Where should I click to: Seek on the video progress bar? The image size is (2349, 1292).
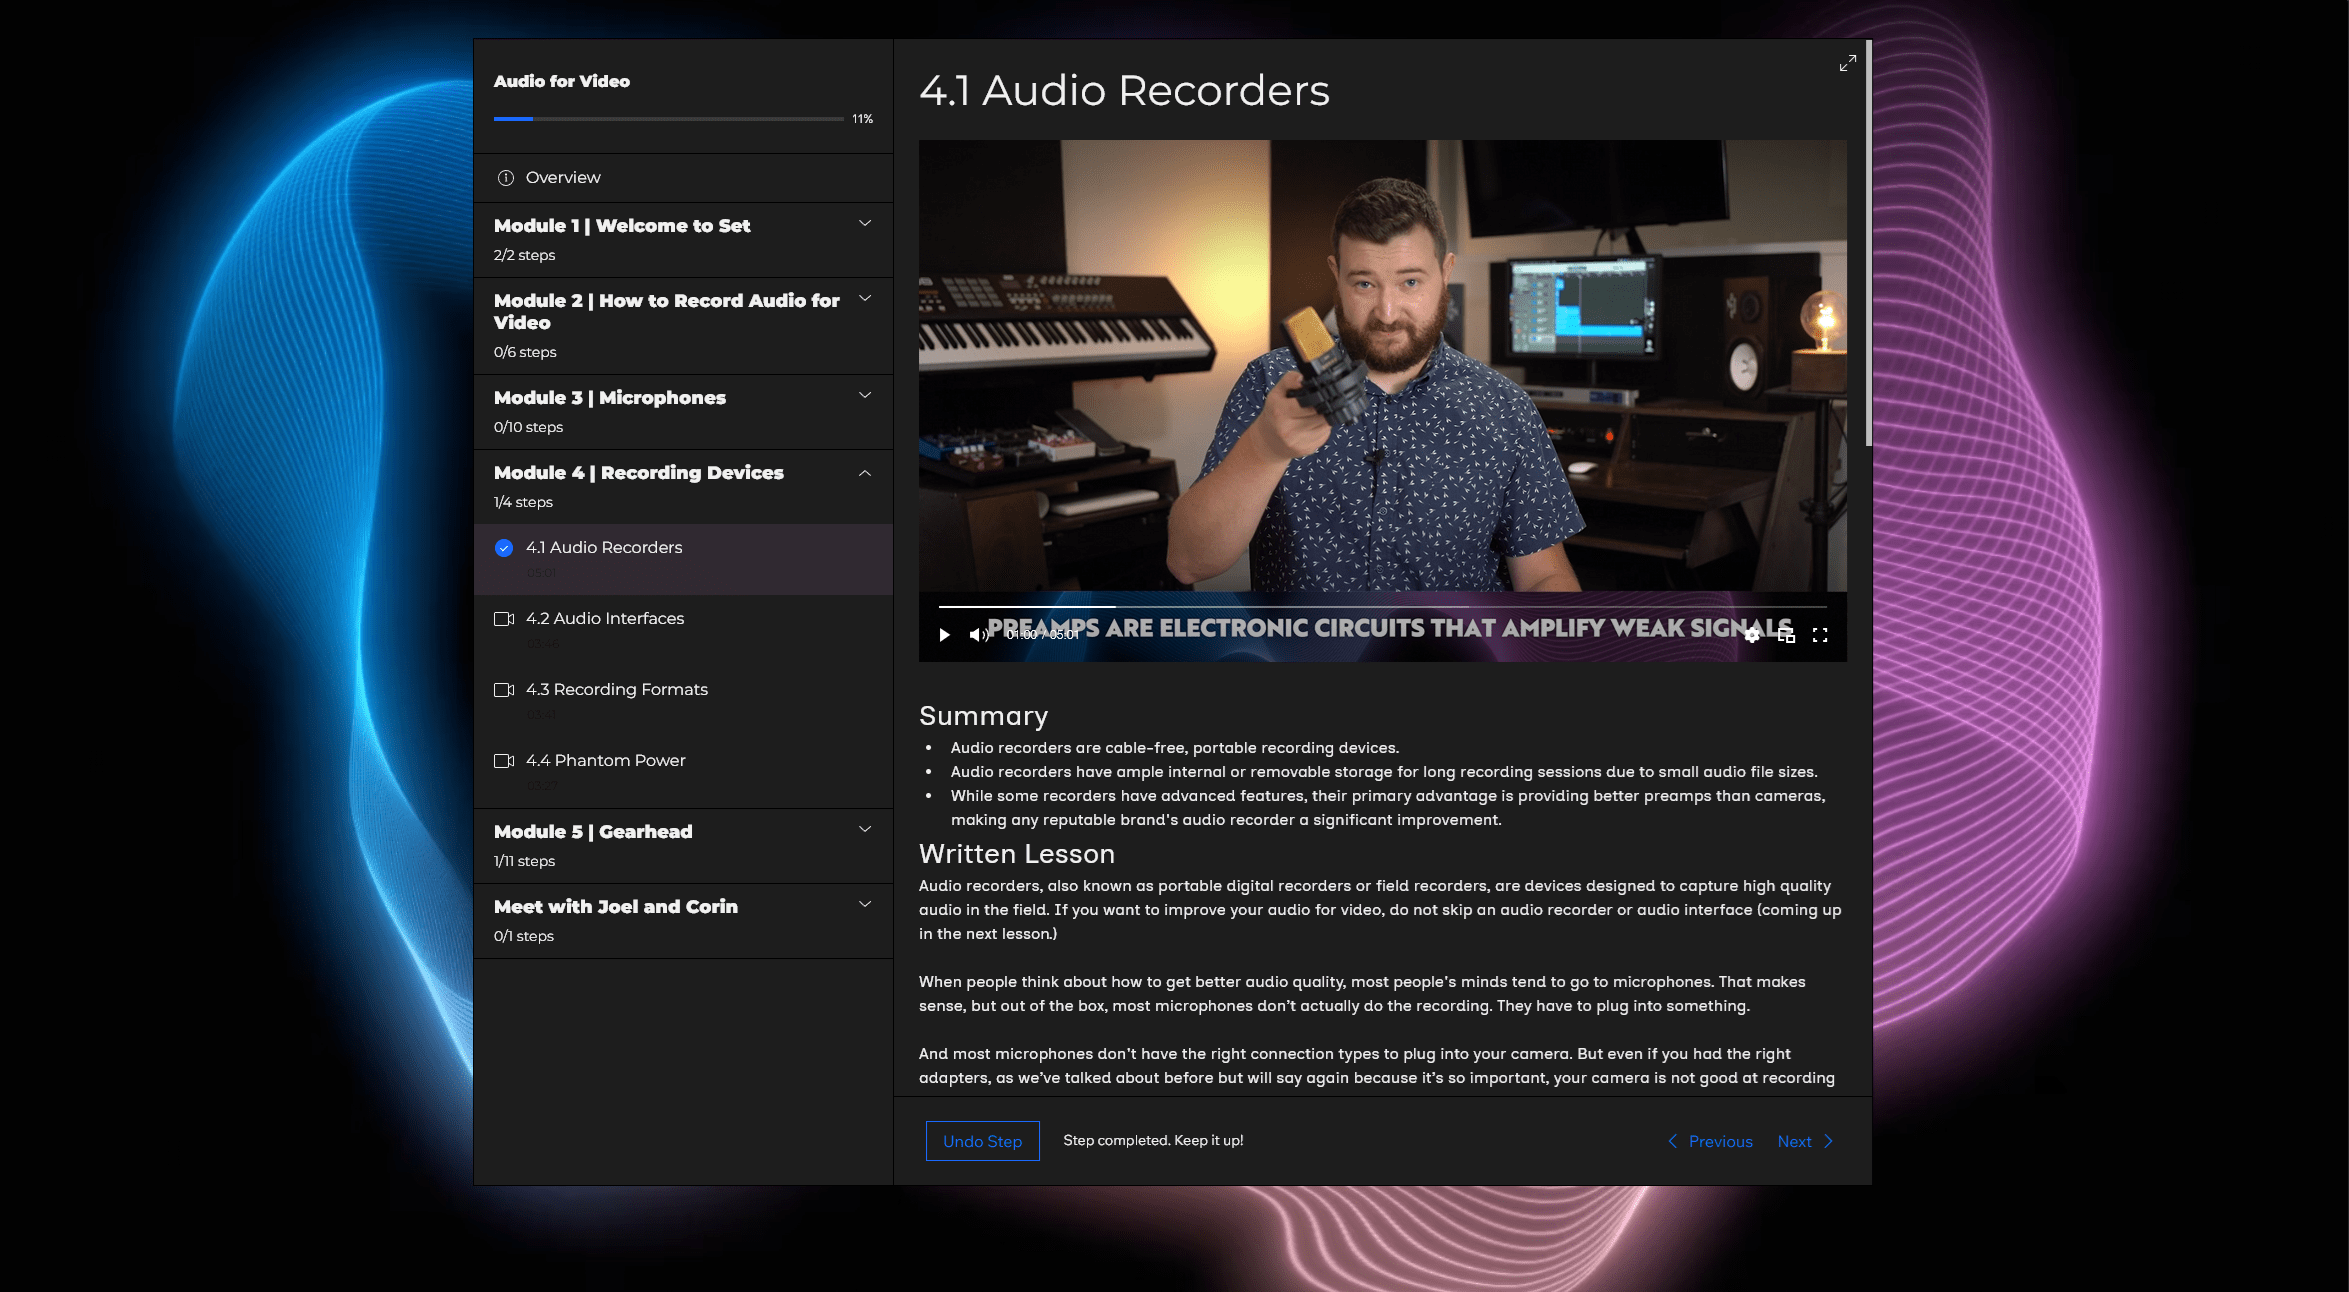coord(1382,607)
